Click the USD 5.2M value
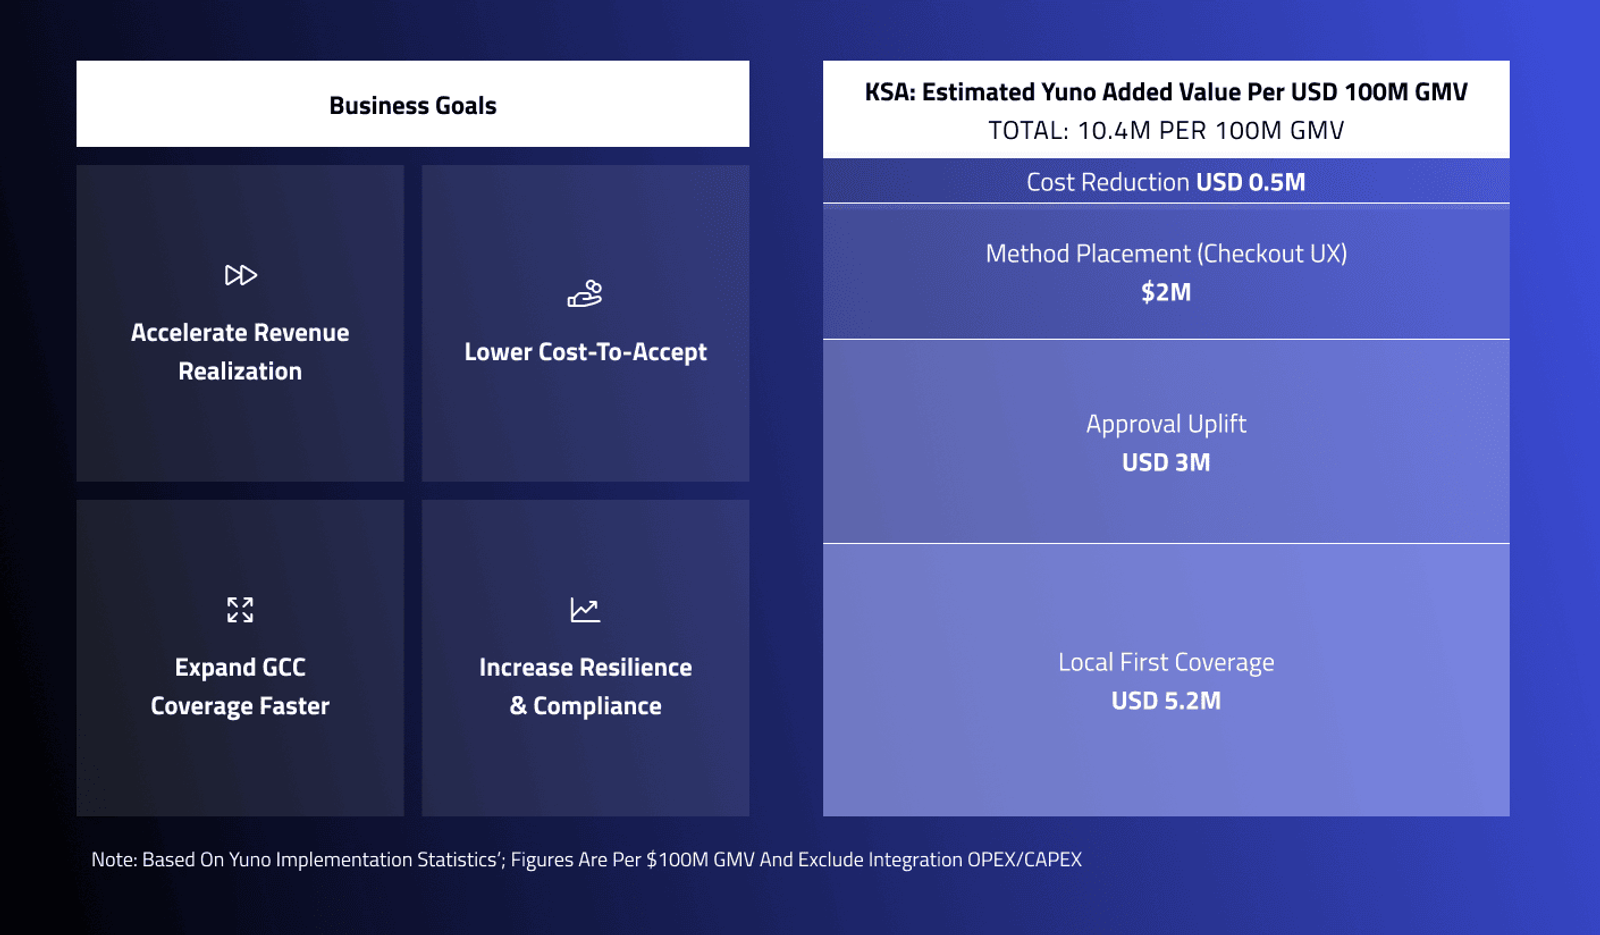 1166,701
